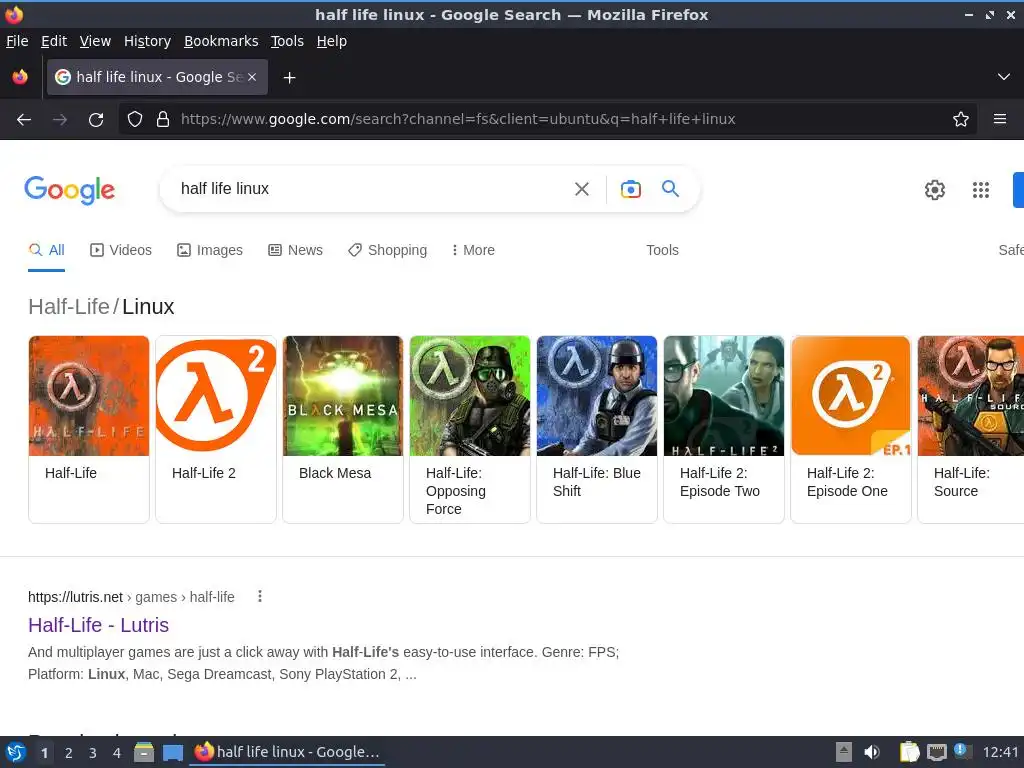Select Half-Life: Blue Shift card
The height and width of the screenshot is (768, 1024).
coord(597,429)
